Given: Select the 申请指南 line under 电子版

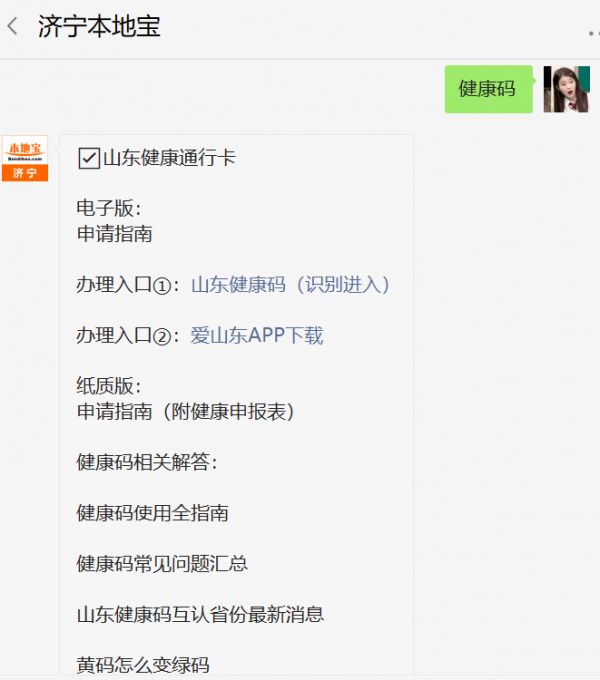Looking at the screenshot, I should (114, 234).
